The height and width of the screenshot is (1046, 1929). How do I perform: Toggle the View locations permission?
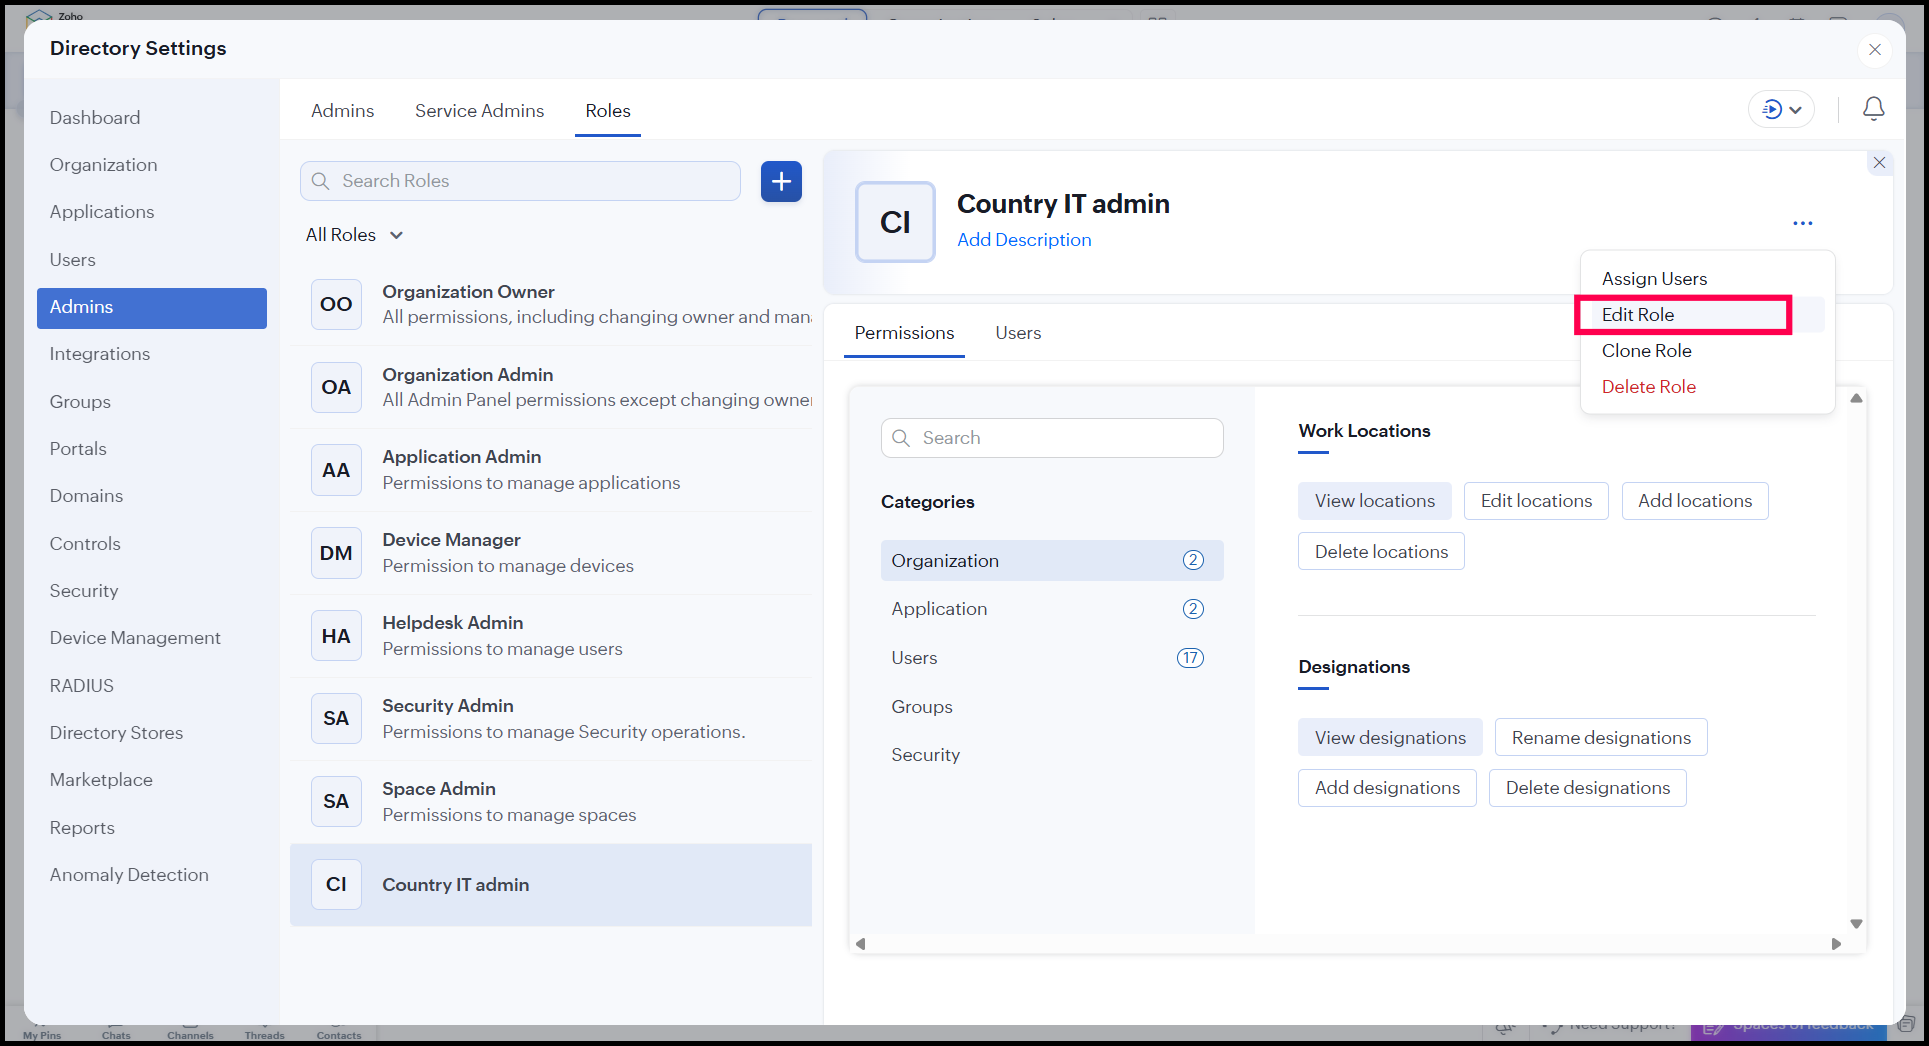(x=1374, y=501)
